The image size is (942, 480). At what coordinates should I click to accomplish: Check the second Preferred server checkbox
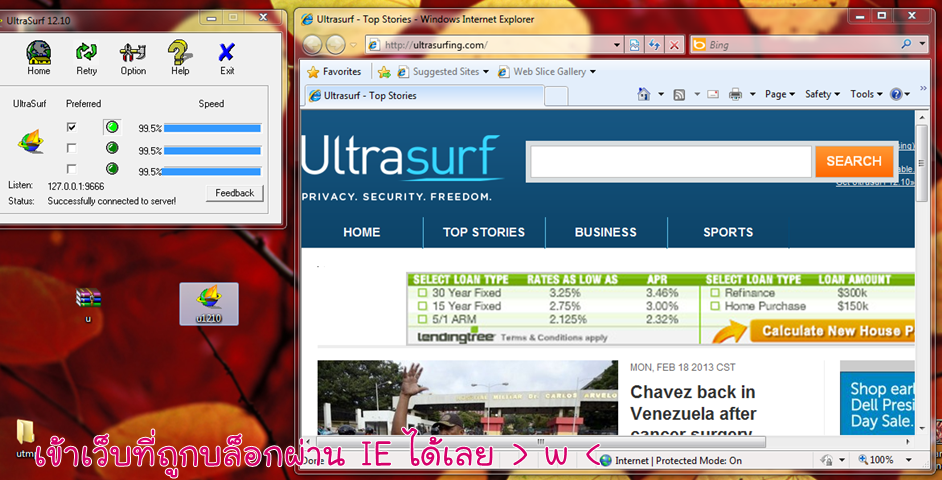pos(71,148)
